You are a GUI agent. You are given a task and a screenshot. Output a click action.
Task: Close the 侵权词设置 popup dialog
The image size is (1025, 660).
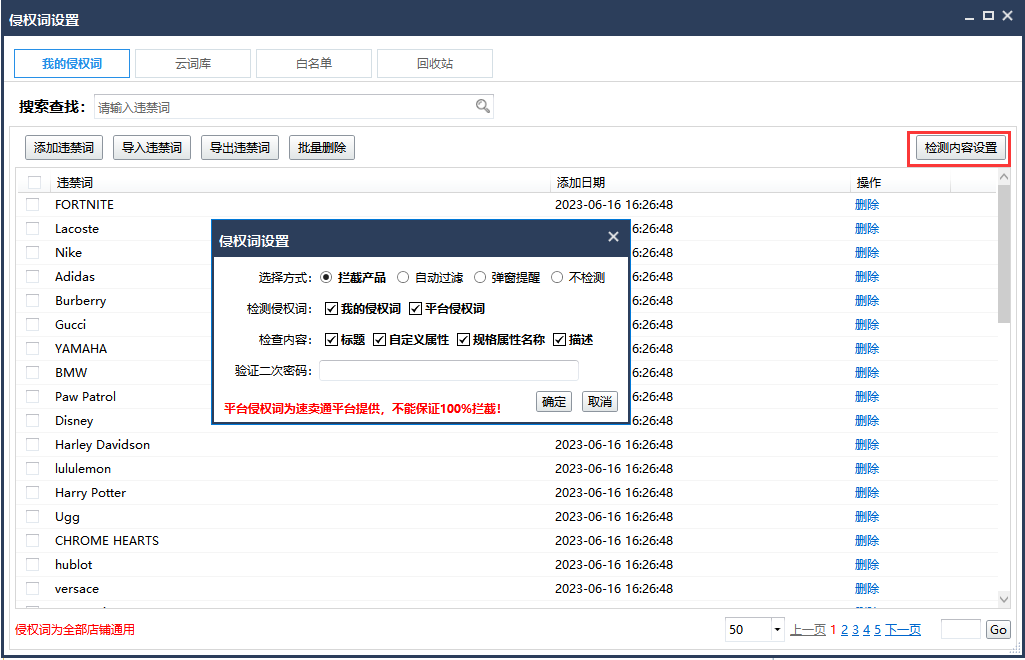click(x=613, y=237)
